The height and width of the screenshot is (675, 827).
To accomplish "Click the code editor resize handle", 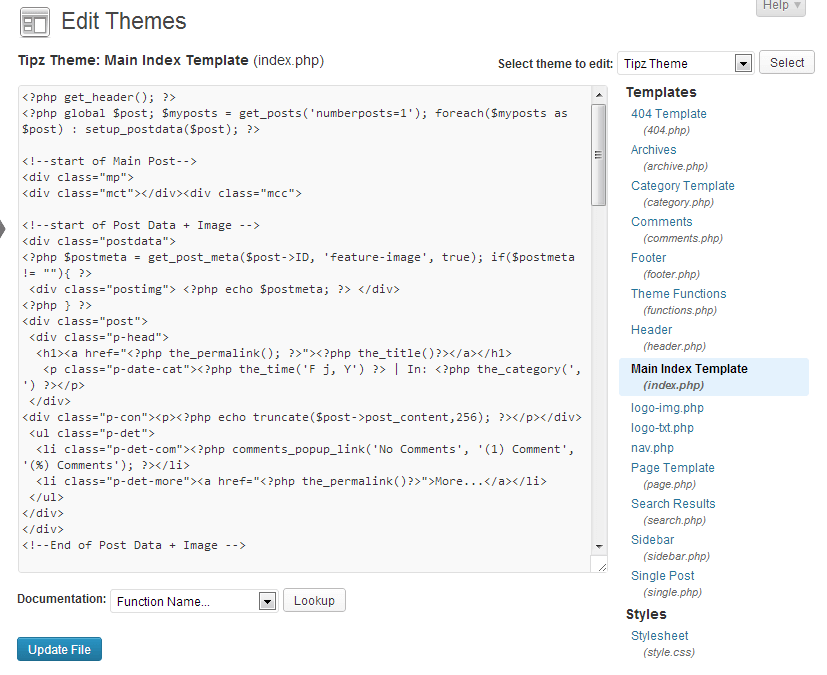I will pos(601,566).
